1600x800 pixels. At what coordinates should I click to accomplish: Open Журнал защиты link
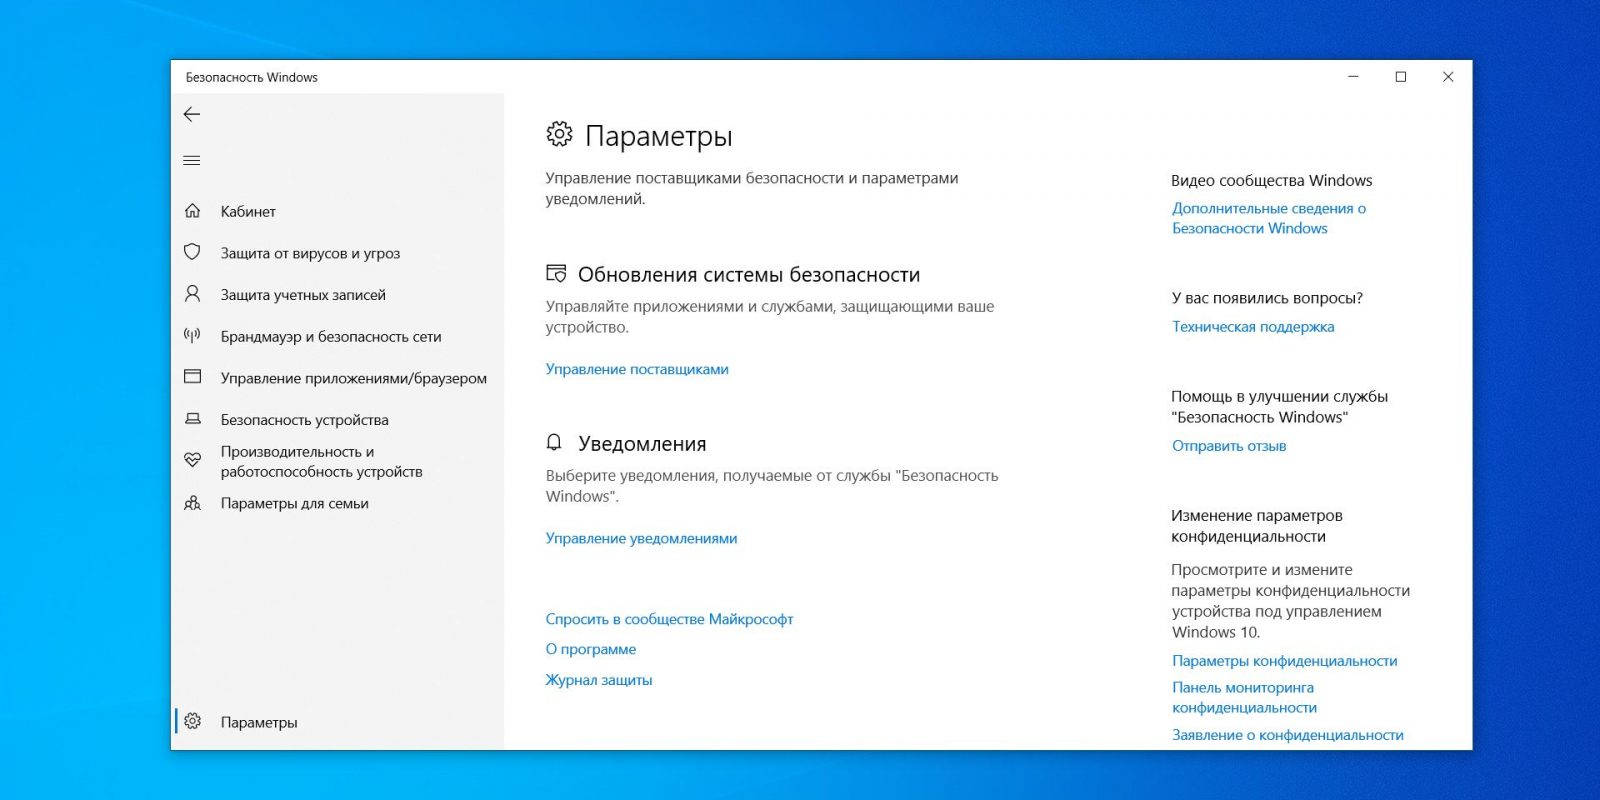[x=598, y=680]
